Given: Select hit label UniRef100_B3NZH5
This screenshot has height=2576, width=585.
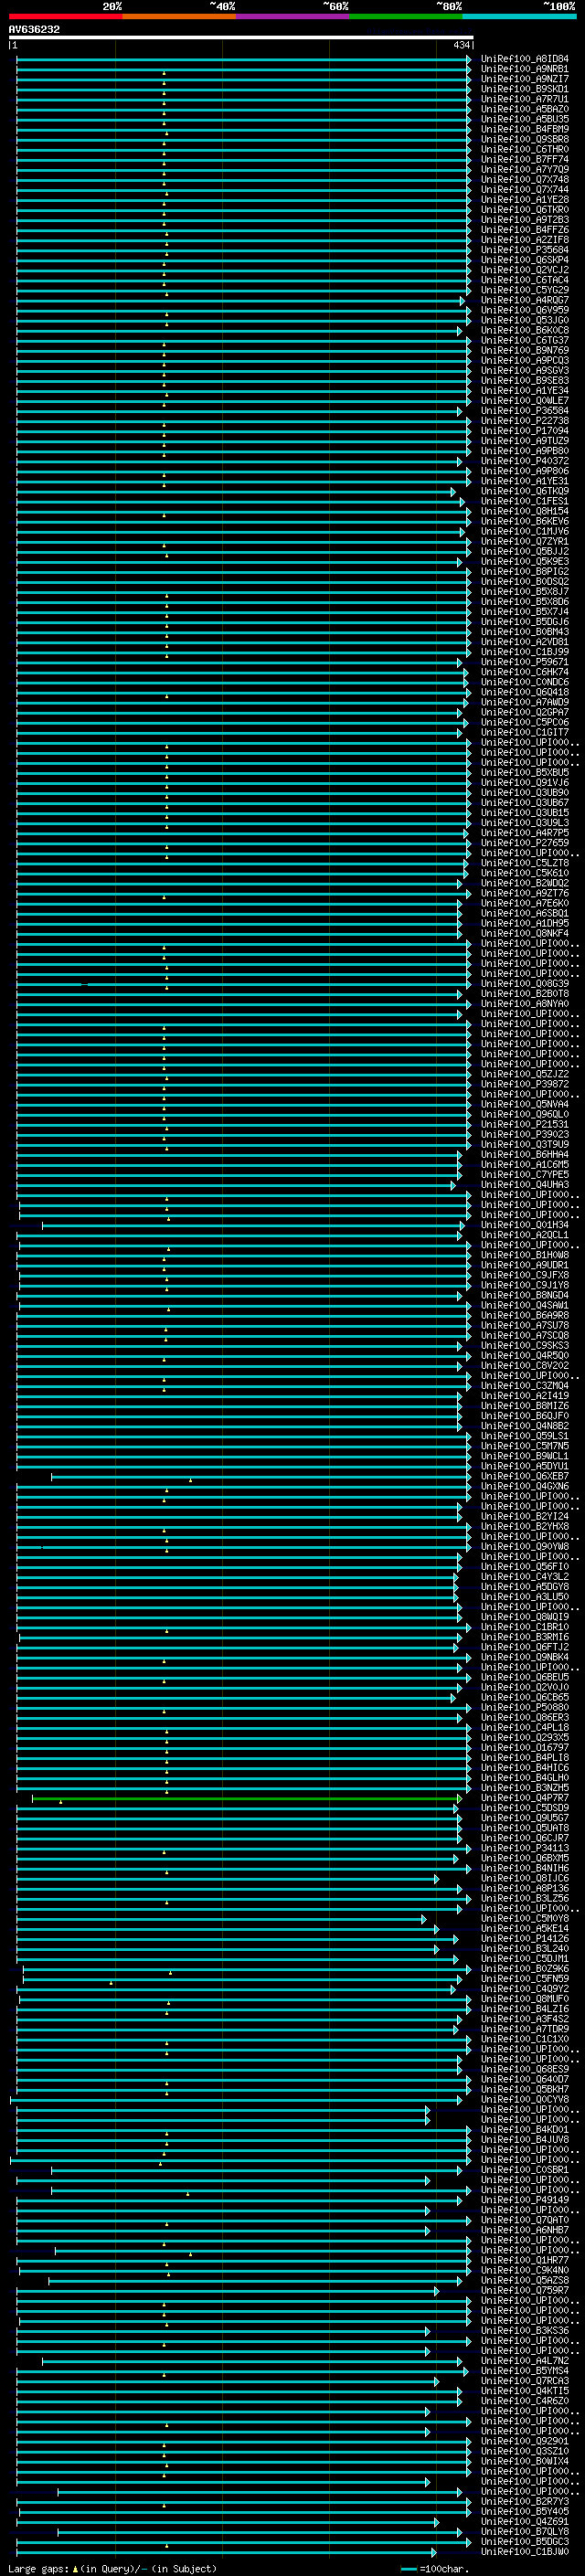Looking at the screenshot, I should (x=524, y=1788).
